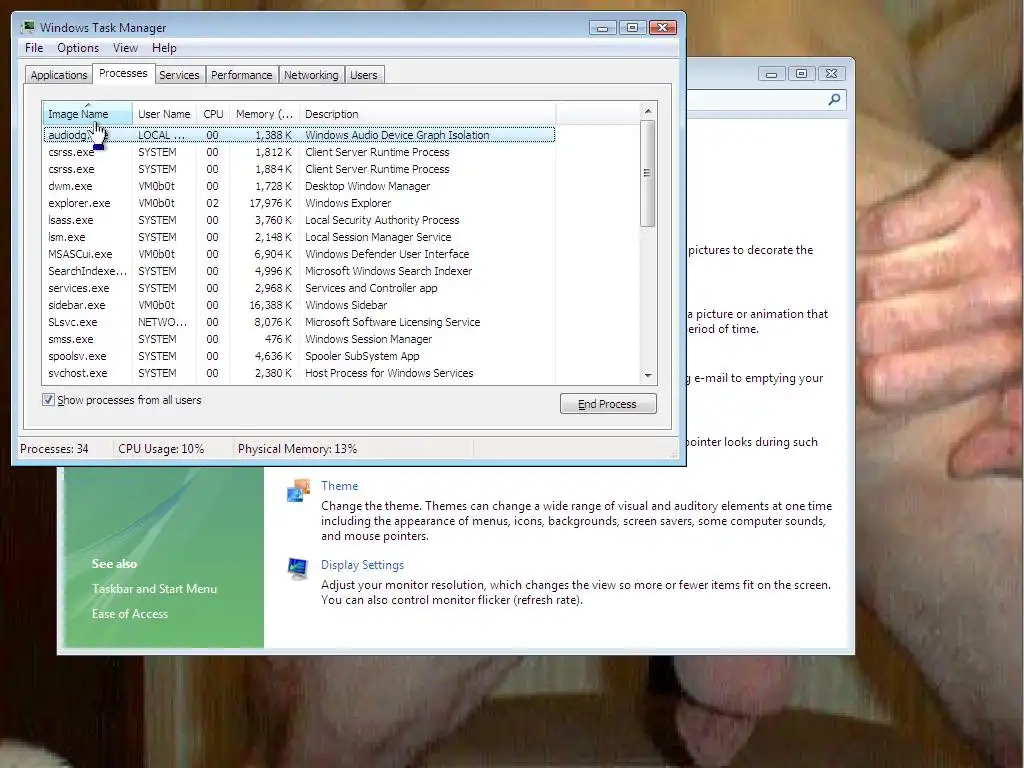Switch to the Users tab
Viewport: 1024px width, 768px height.
364,75
